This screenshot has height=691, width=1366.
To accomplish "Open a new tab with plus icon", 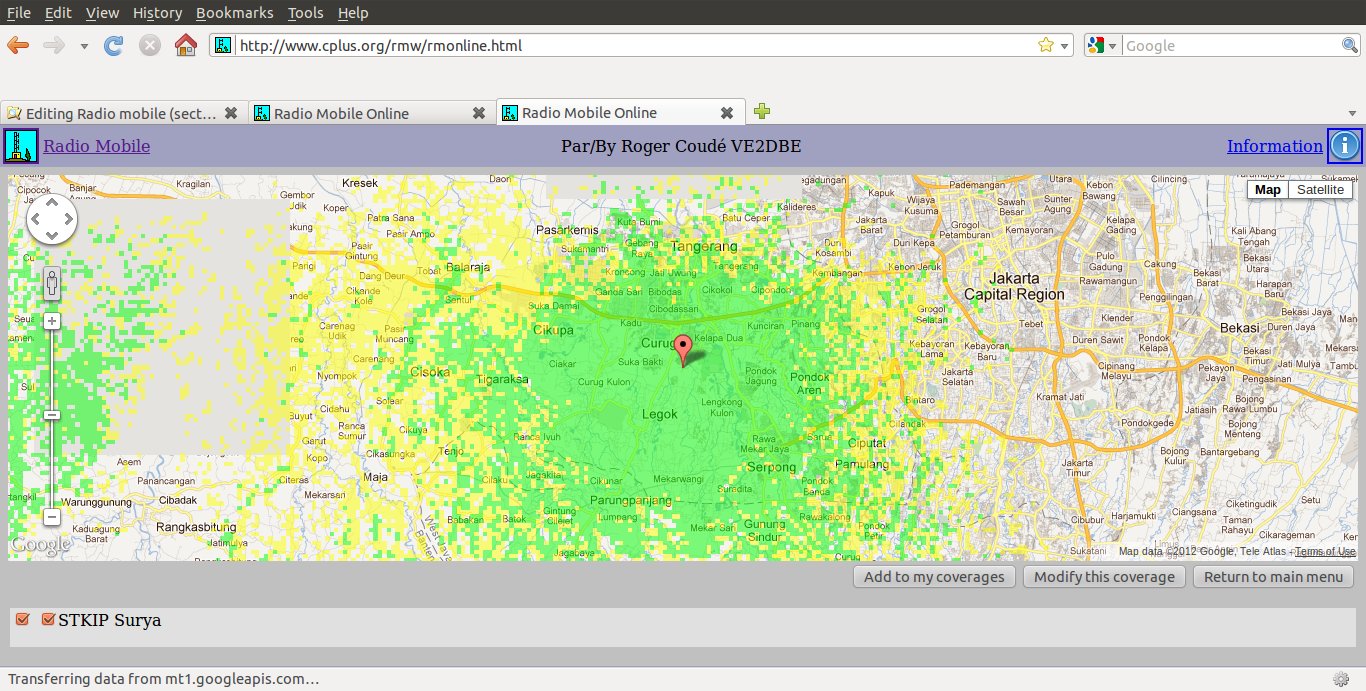I will pos(762,112).
